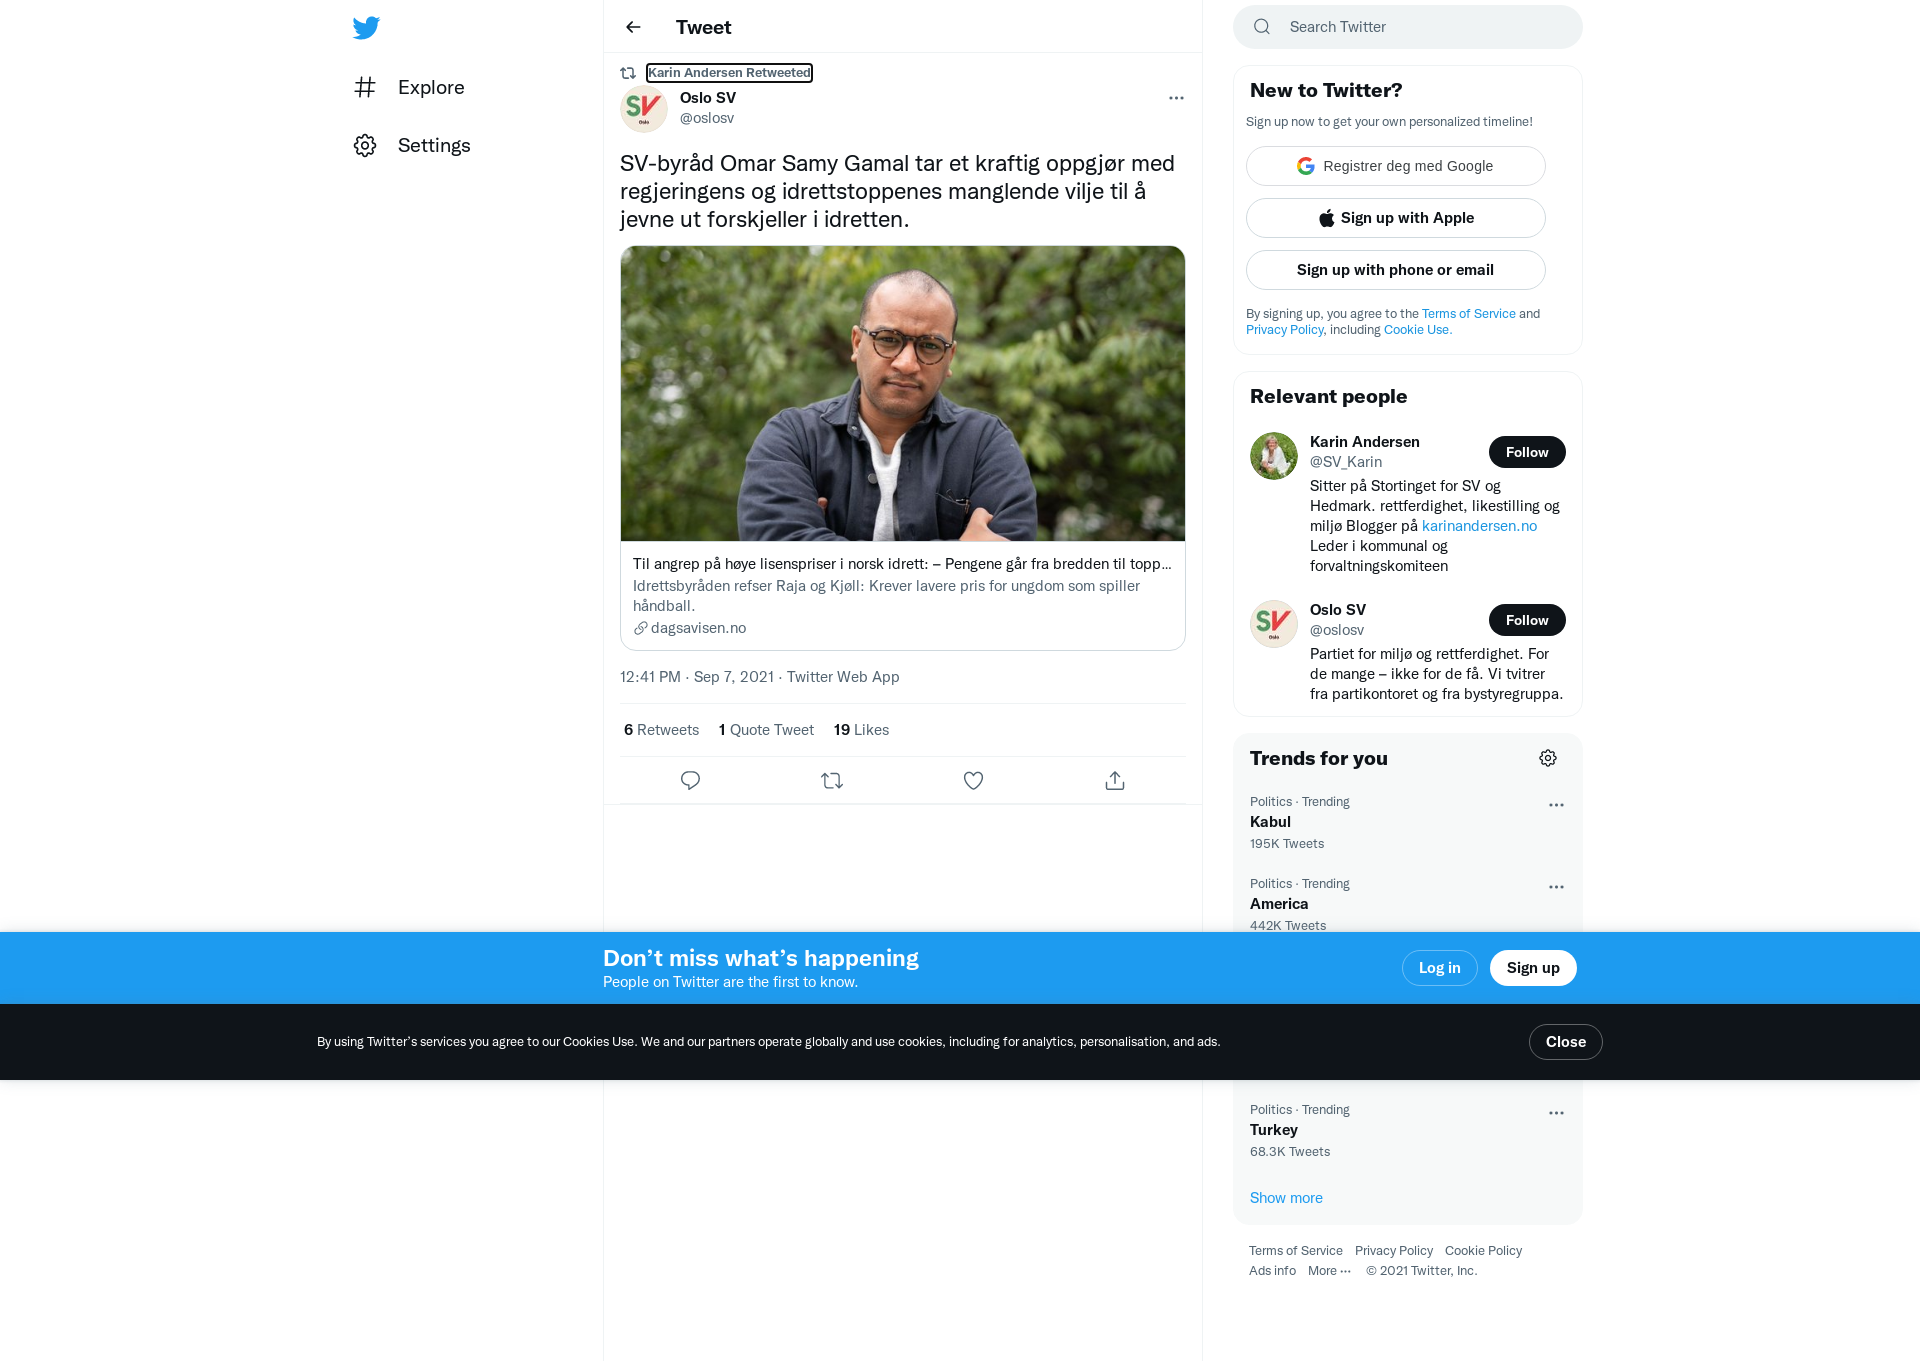Open karinandersen.no link in bio
The width and height of the screenshot is (1920, 1361).
(x=1479, y=526)
